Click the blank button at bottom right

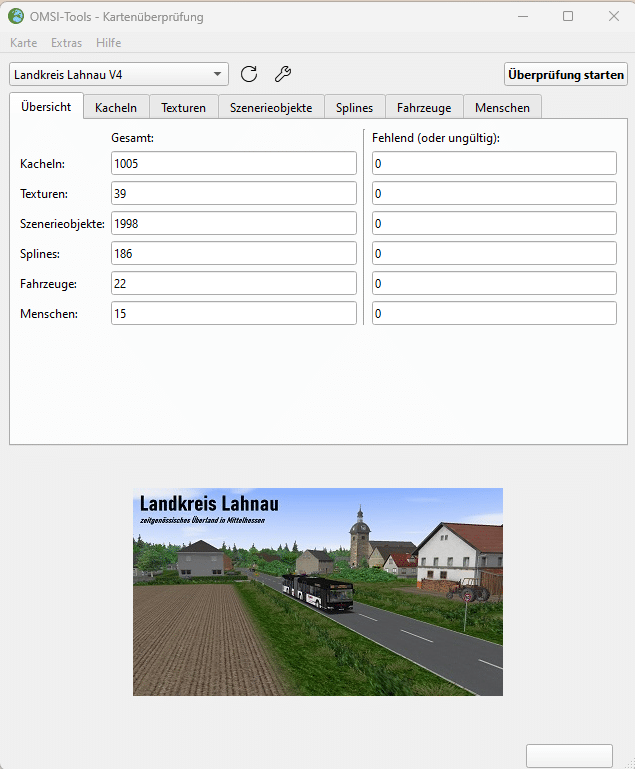569,756
